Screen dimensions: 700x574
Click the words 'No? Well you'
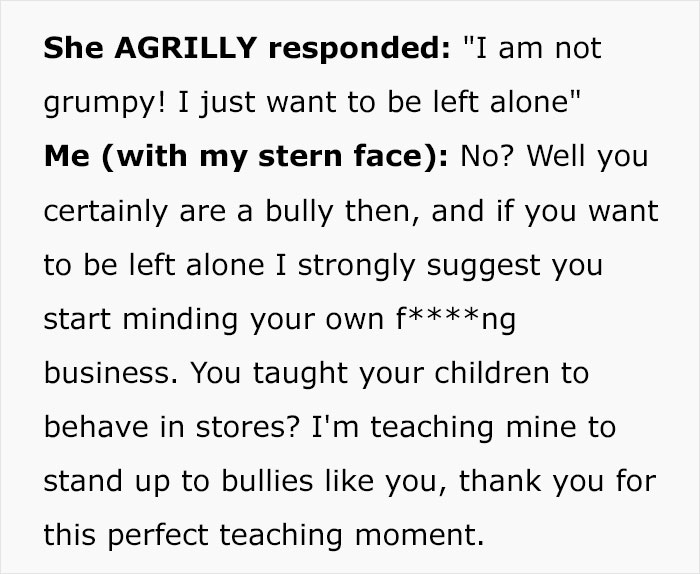click(x=554, y=157)
